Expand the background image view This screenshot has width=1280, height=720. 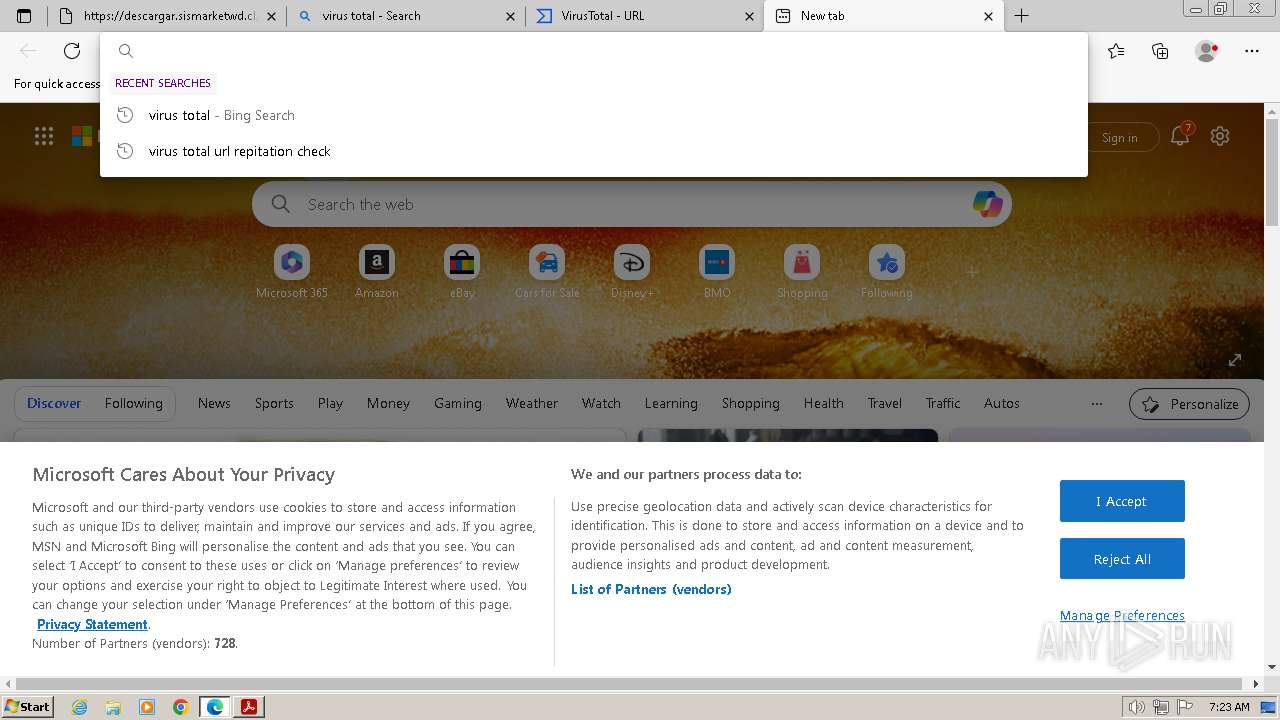tap(1235, 360)
